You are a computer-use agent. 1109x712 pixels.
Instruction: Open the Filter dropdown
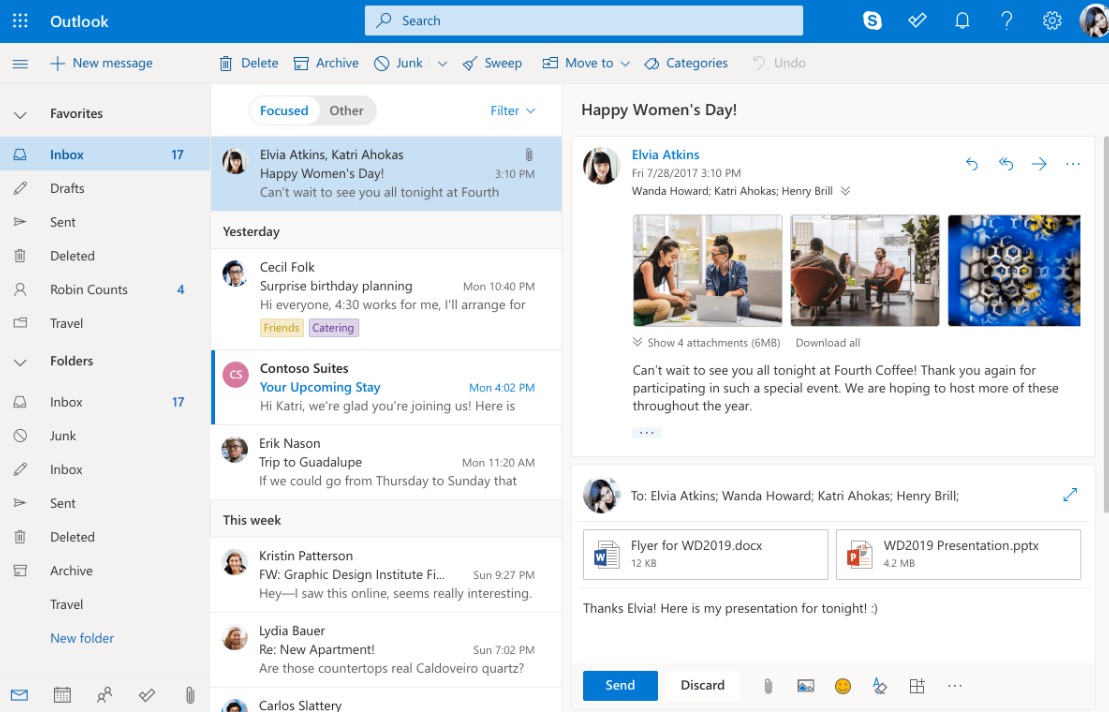513,111
